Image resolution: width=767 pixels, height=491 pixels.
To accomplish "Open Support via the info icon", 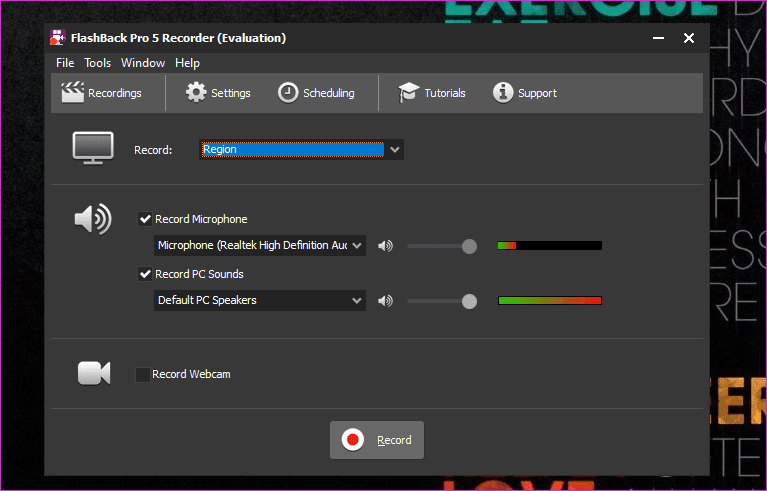I will coord(503,92).
